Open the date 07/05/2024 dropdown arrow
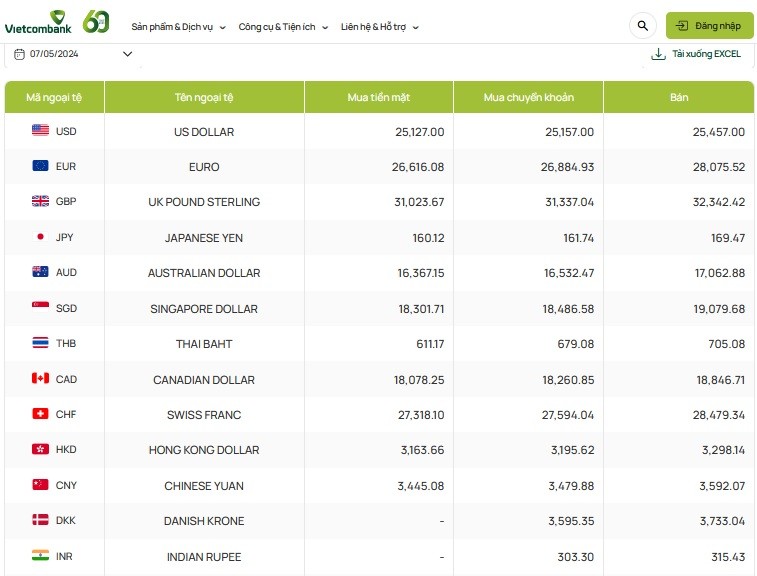The image size is (757, 576). click(127, 54)
